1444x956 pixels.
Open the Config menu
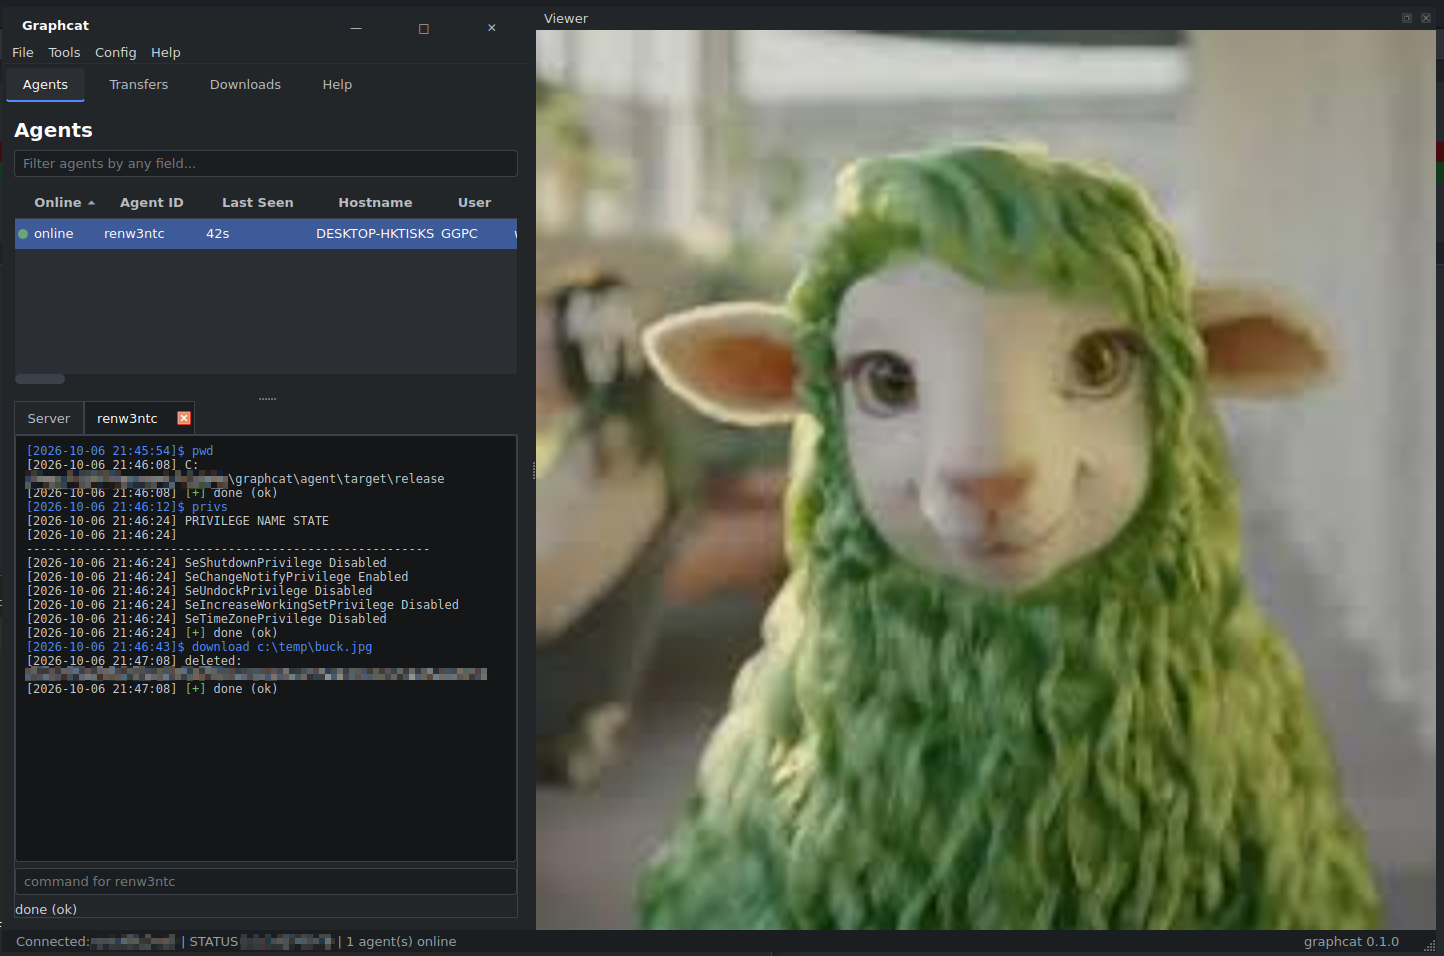click(x=116, y=52)
